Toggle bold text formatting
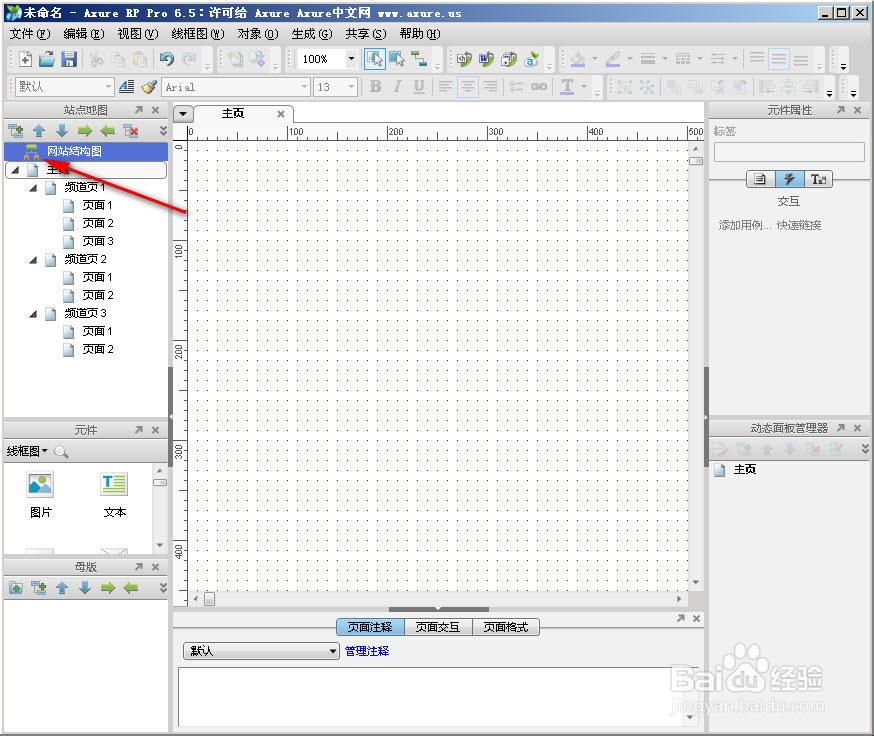 click(375, 87)
